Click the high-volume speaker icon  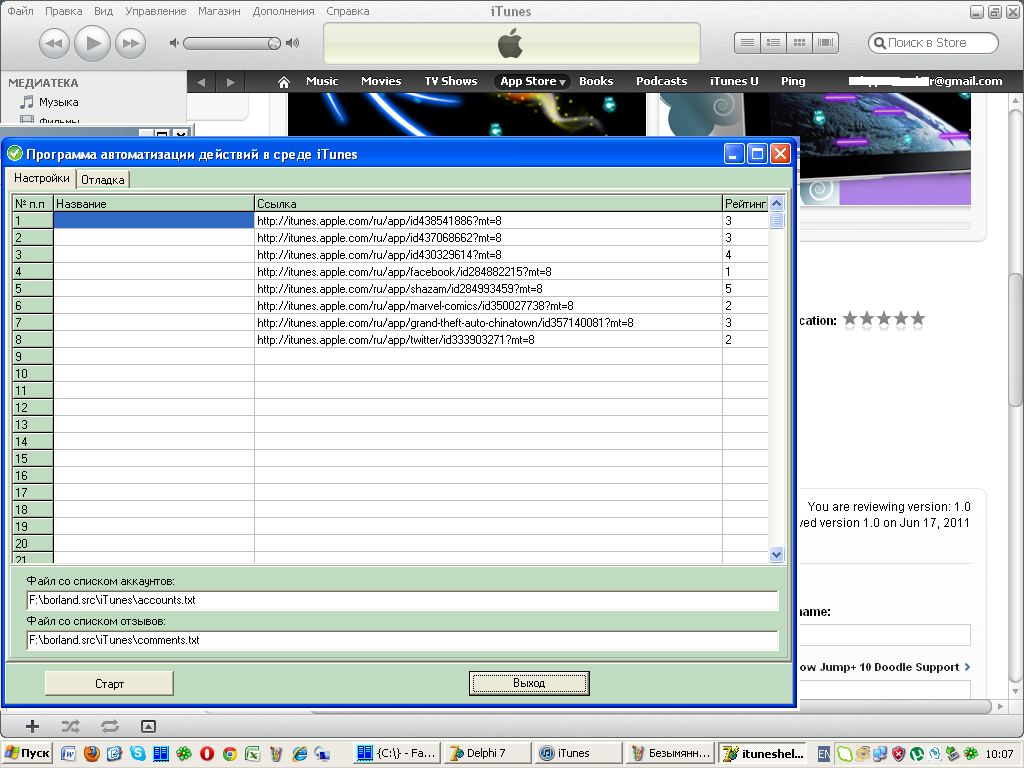click(x=293, y=43)
